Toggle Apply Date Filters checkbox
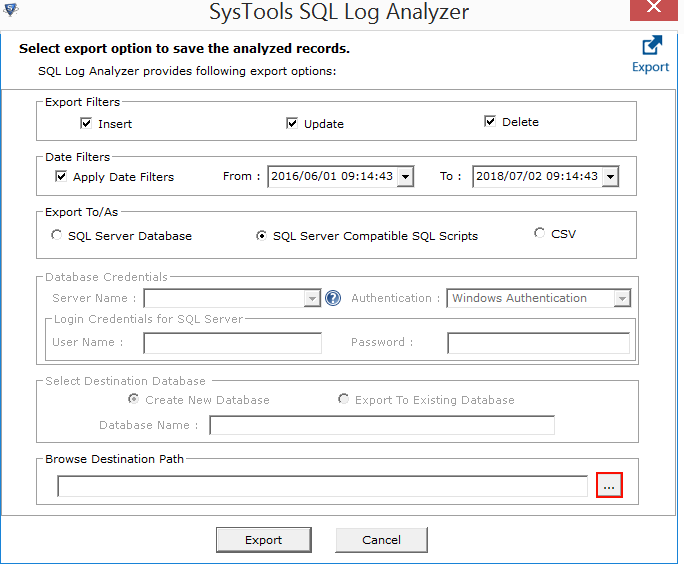 coord(61,177)
